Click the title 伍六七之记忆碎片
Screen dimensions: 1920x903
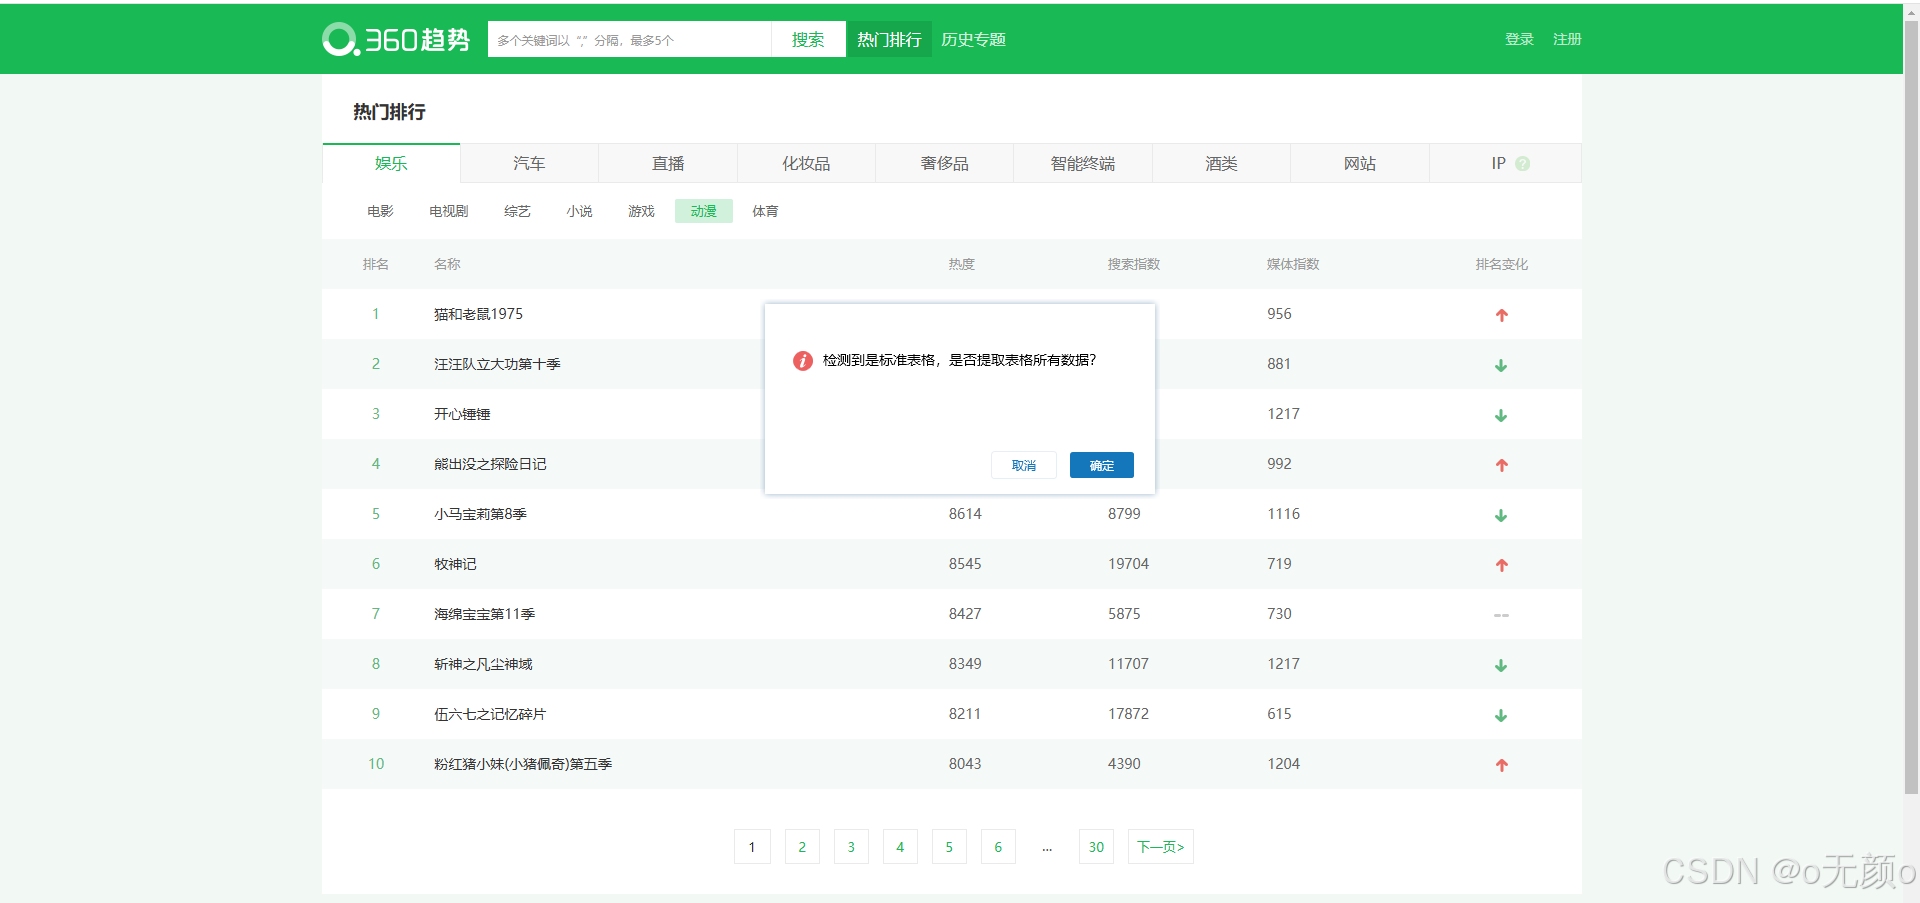tap(490, 714)
